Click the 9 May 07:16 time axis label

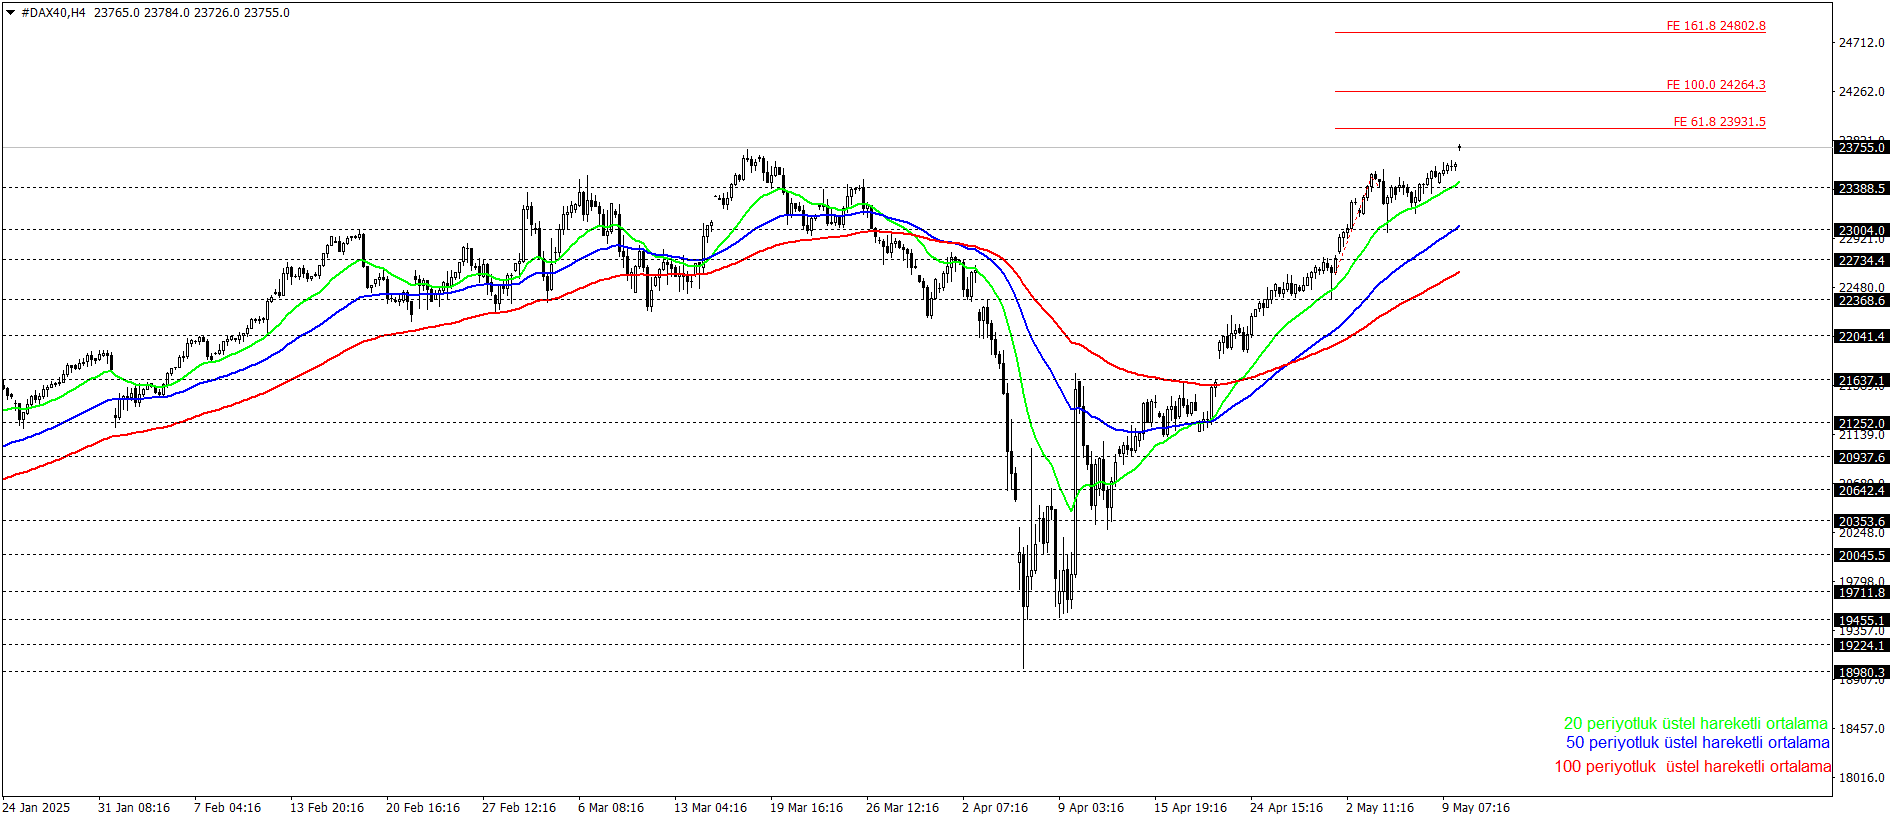[x=1476, y=808]
